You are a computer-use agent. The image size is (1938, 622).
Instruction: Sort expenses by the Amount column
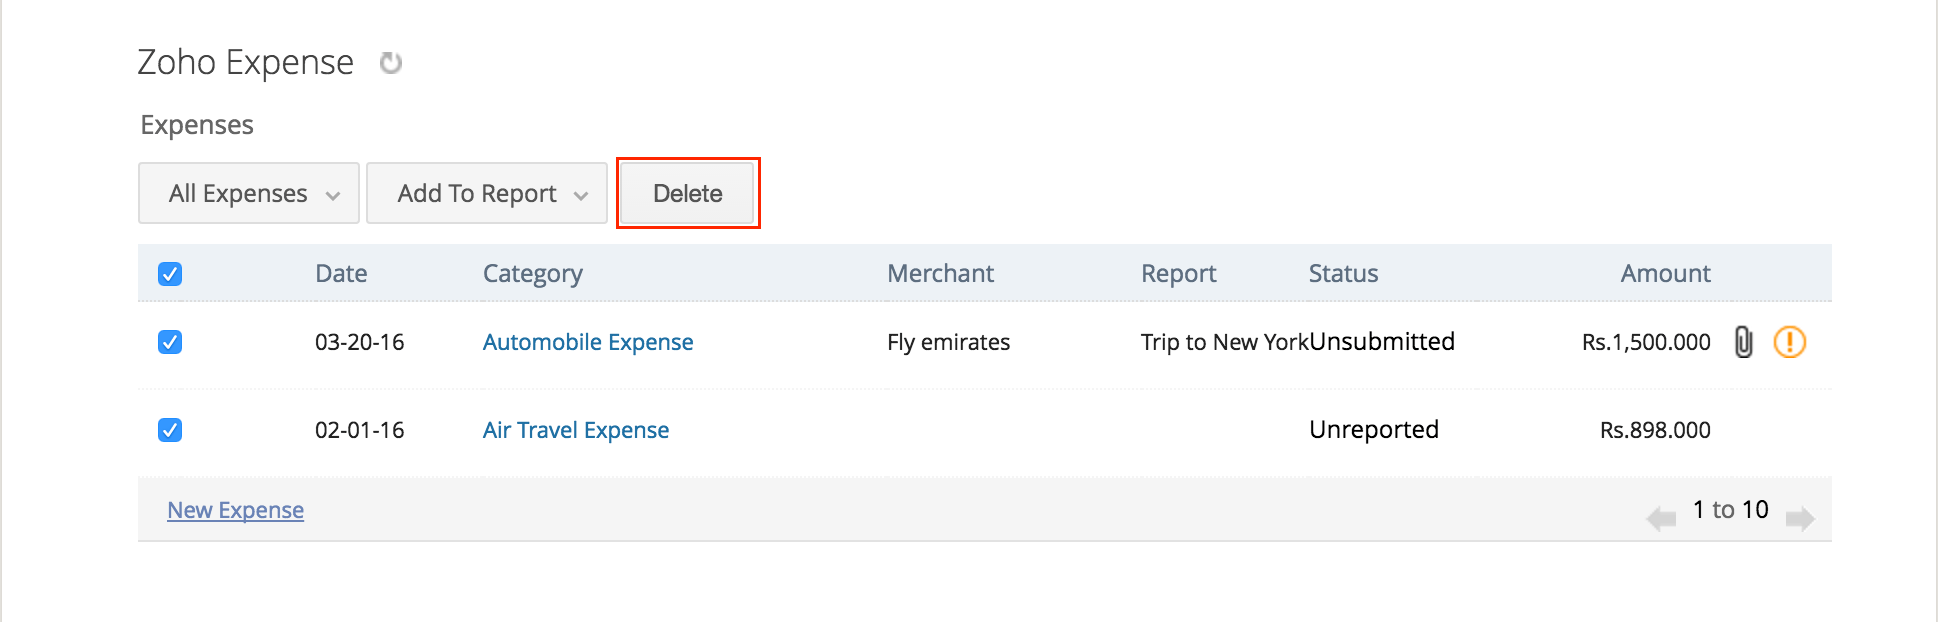point(1664,273)
